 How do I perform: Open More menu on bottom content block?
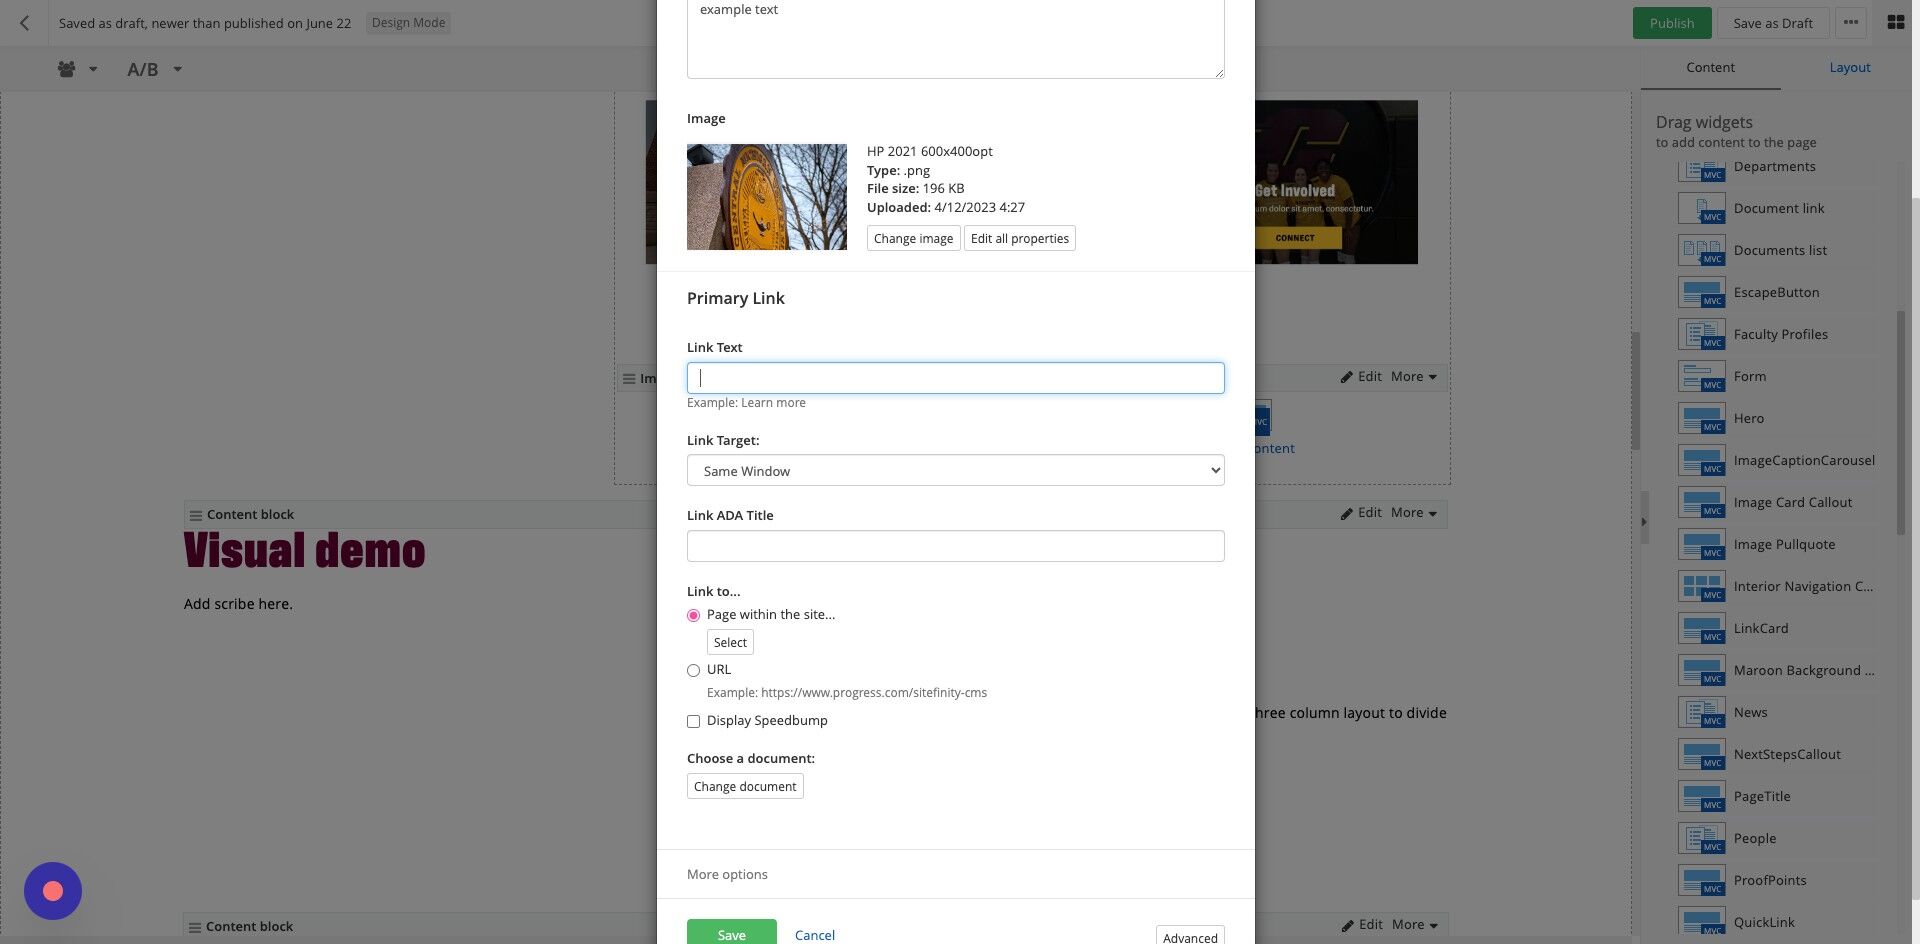pyautogui.click(x=1414, y=925)
